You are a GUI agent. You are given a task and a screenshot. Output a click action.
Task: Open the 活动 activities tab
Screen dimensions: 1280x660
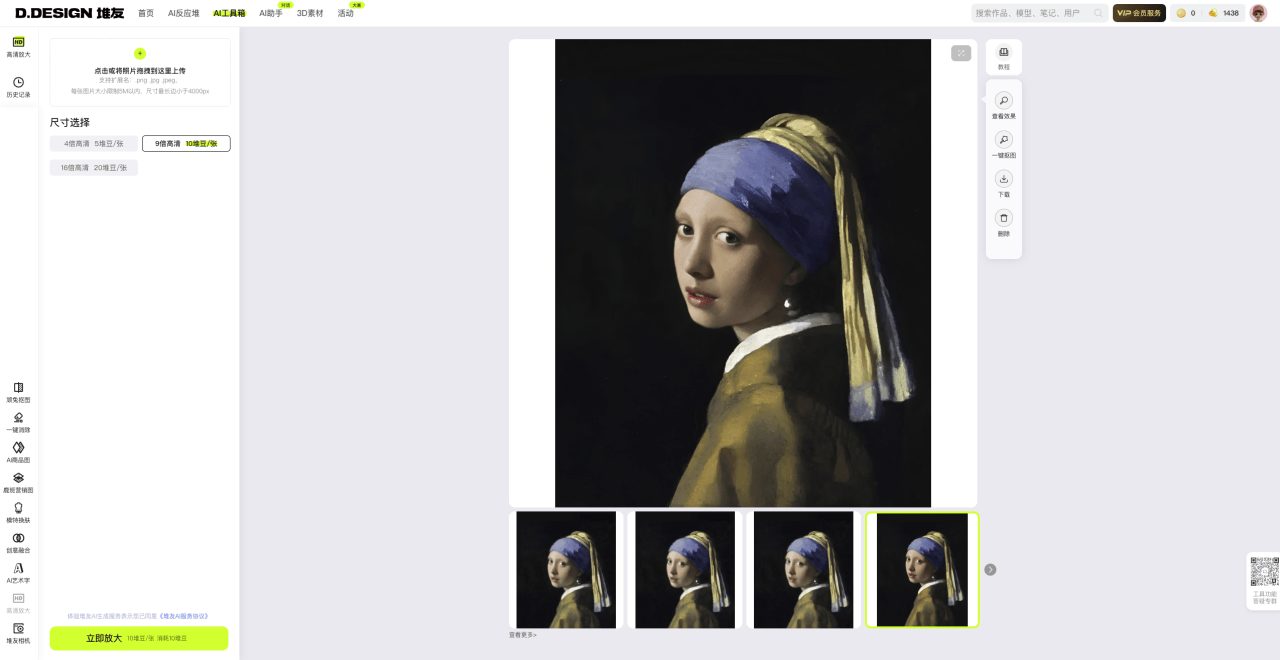click(346, 13)
